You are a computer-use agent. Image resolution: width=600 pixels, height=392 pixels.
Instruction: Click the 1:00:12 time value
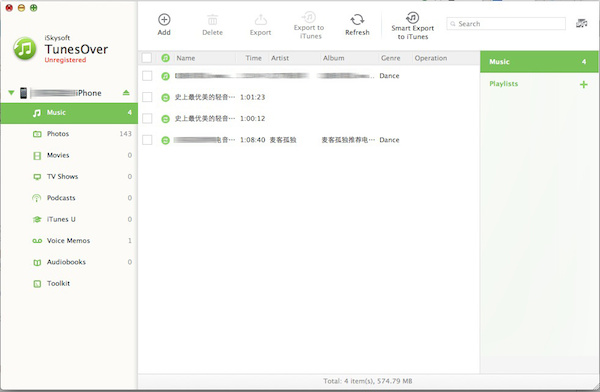[x=253, y=119]
